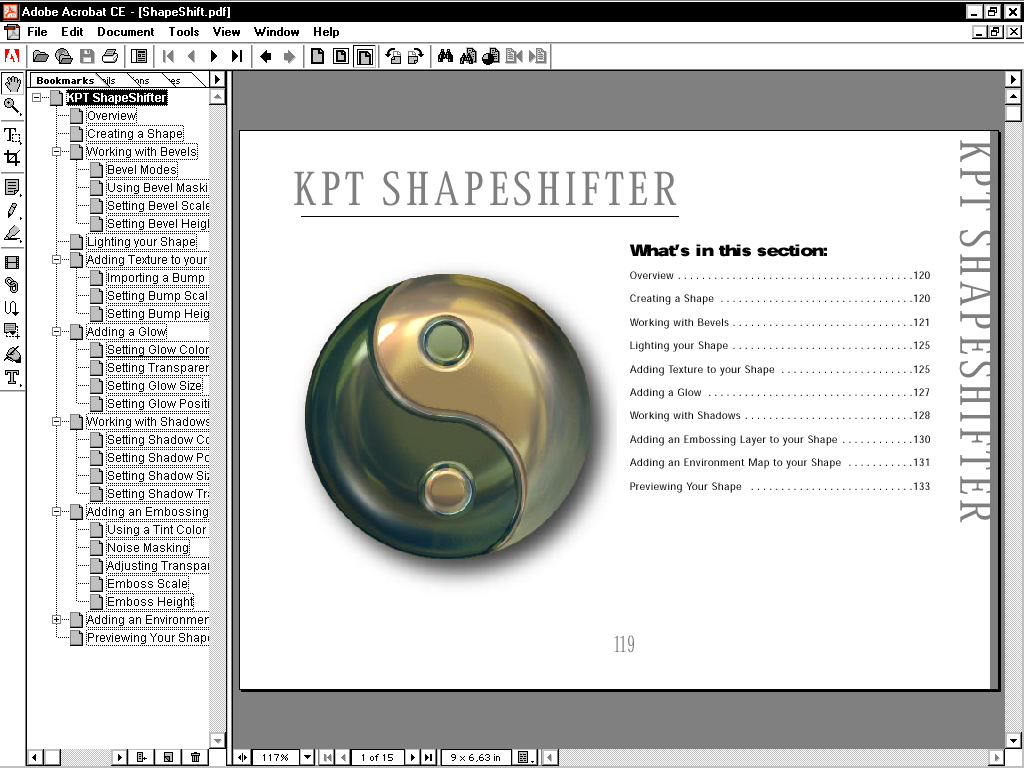Click the trash delete bookmark icon
This screenshot has width=1024, height=768.
point(195,758)
